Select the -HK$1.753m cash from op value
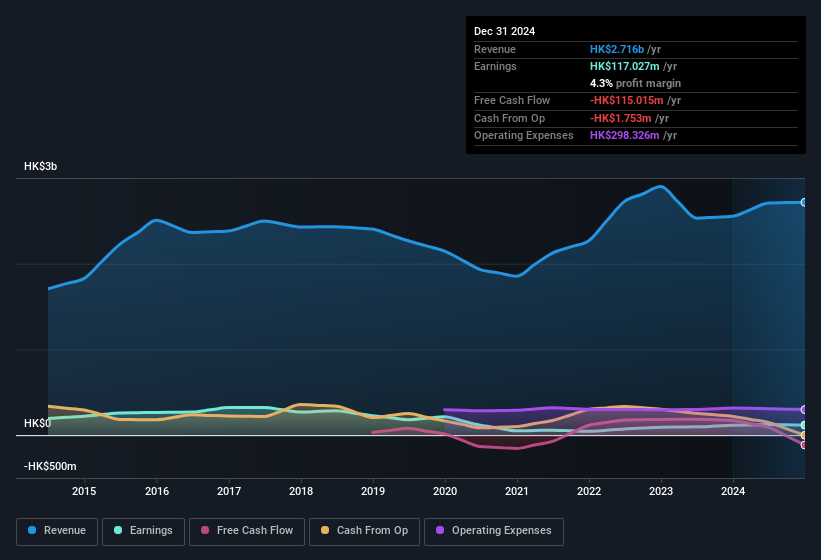This screenshot has width=821, height=560. [620, 118]
